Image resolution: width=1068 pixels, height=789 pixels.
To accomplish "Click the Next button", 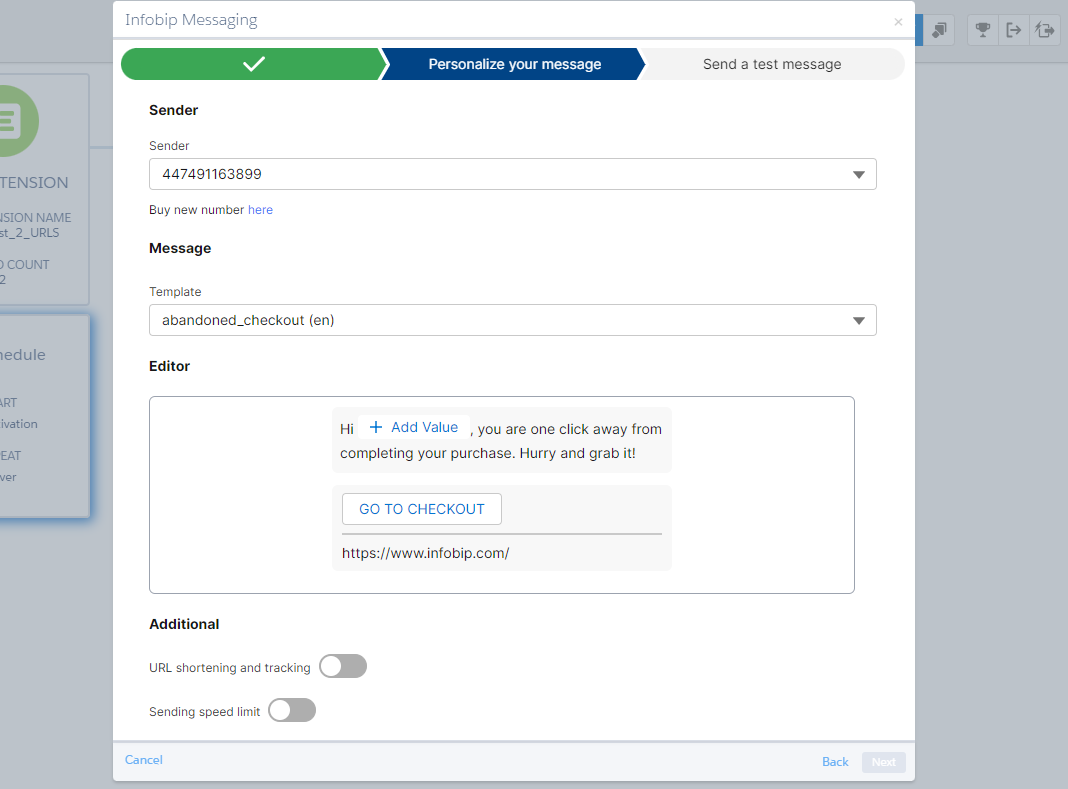I will pos(883,762).
